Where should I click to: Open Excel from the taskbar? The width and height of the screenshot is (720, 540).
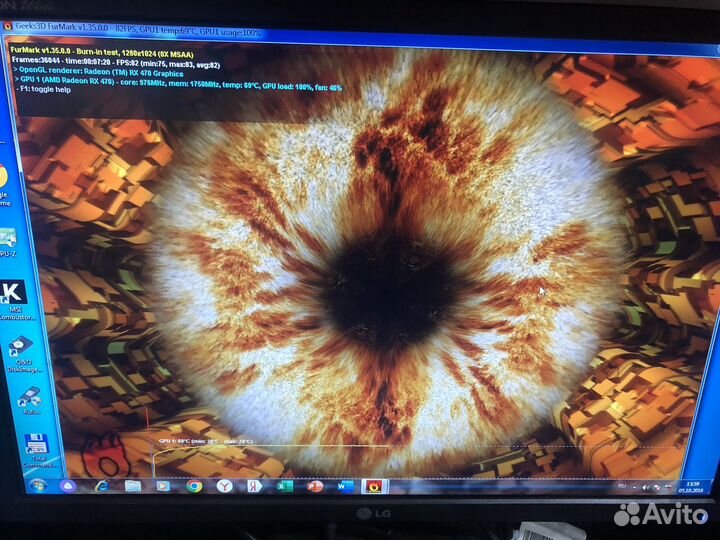(285, 486)
